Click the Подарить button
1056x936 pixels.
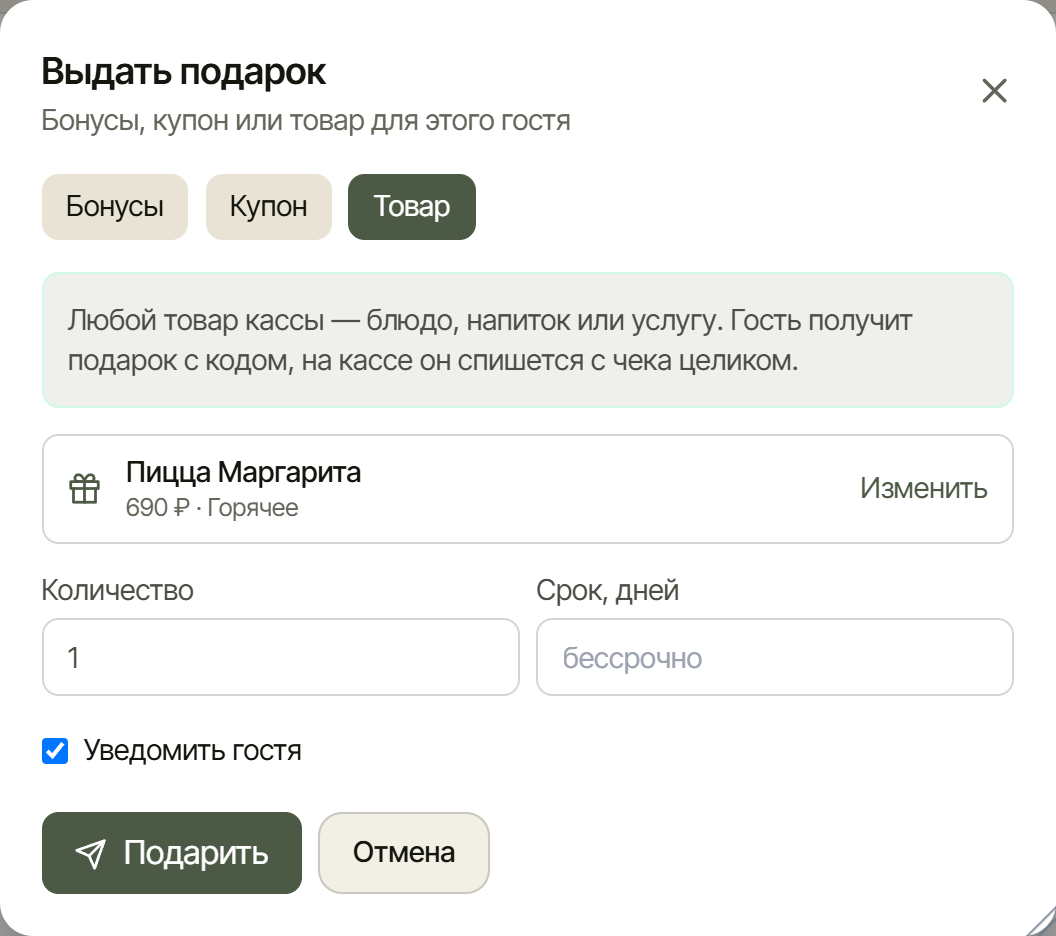[x=172, y=853]
